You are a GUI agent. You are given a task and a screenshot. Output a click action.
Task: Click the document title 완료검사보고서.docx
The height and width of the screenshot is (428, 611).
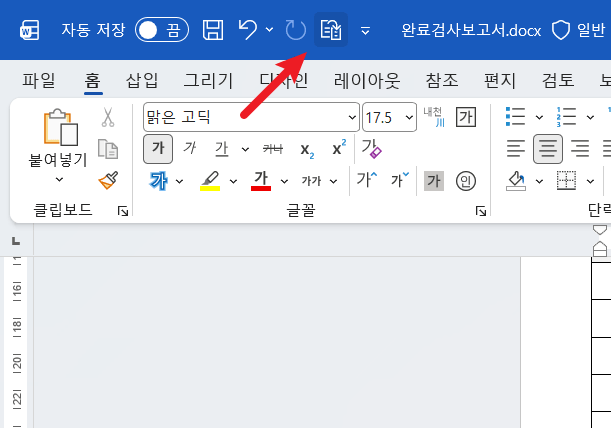click(x=471, y=30)
